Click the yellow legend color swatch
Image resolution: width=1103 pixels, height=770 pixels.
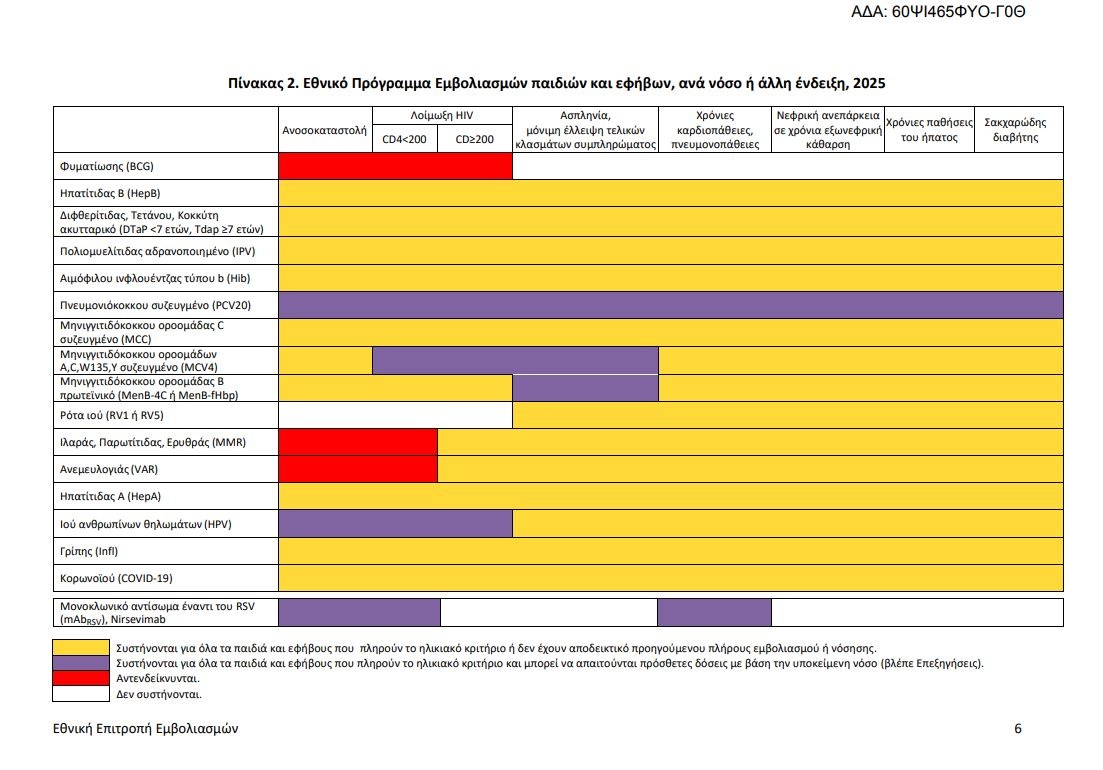[83, 647]
